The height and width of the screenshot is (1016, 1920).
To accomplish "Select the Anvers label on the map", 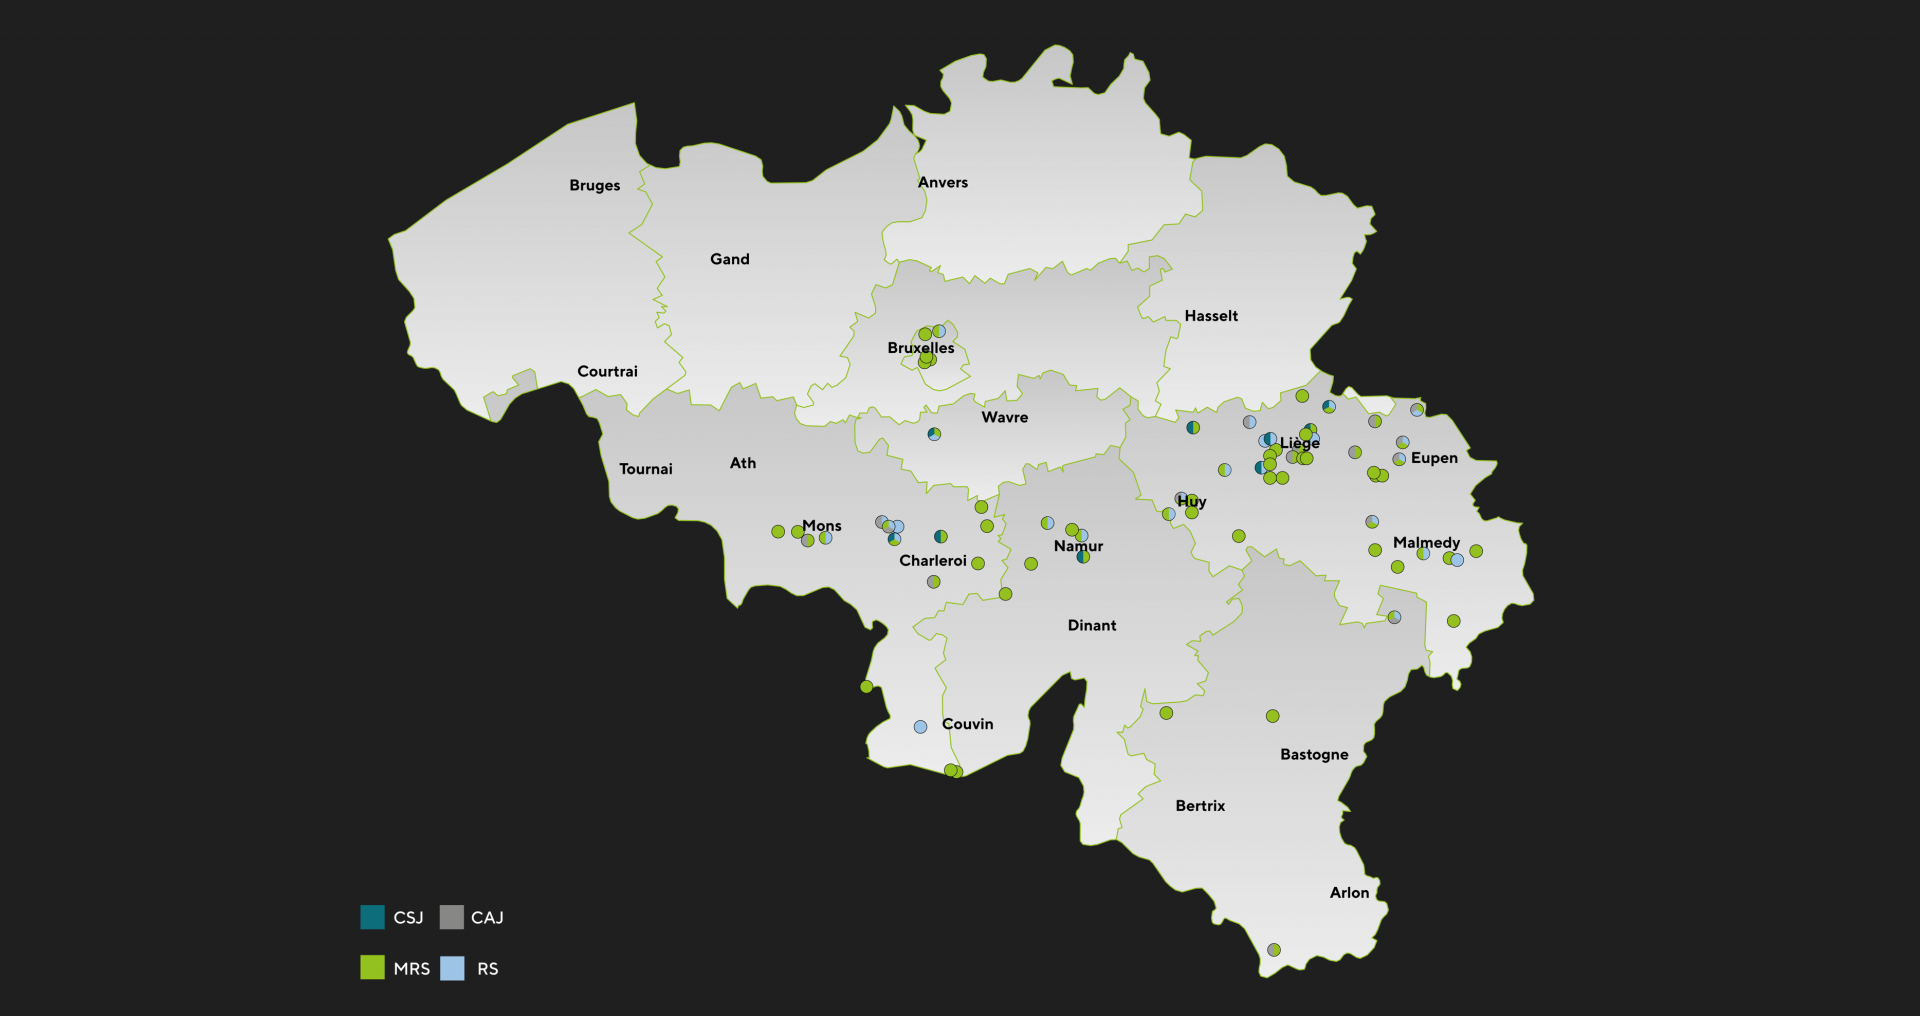I will (x=942, y=182).
